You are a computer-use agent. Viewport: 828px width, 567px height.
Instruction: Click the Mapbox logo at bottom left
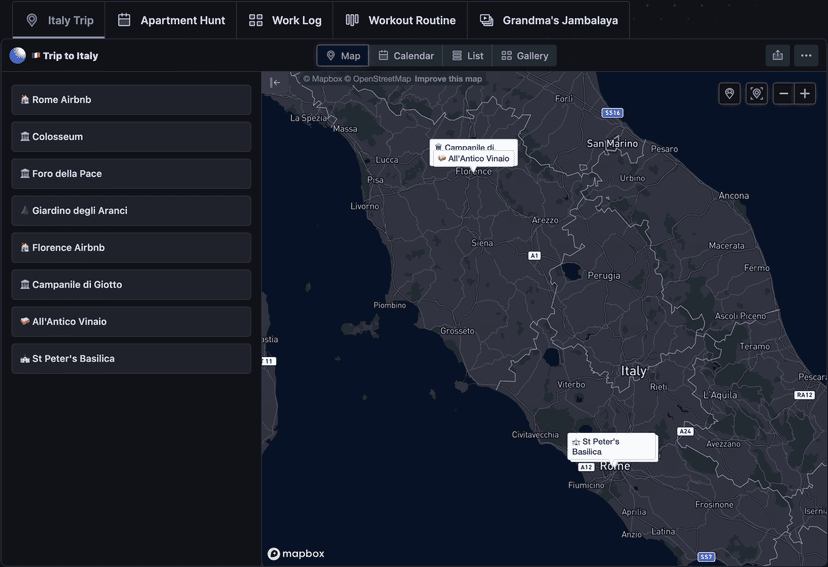tap(296, 554)
